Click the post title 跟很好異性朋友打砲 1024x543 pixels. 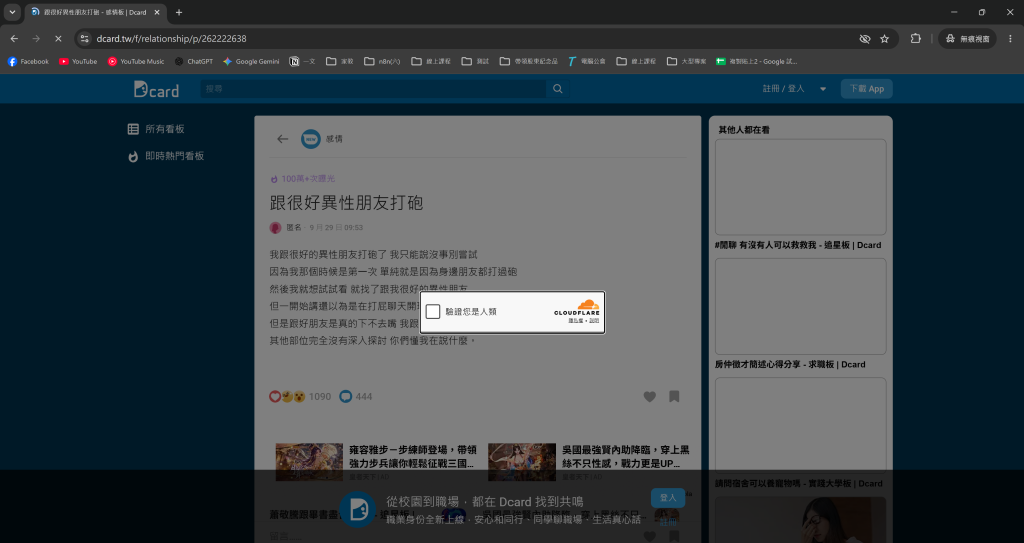[346, 203]
